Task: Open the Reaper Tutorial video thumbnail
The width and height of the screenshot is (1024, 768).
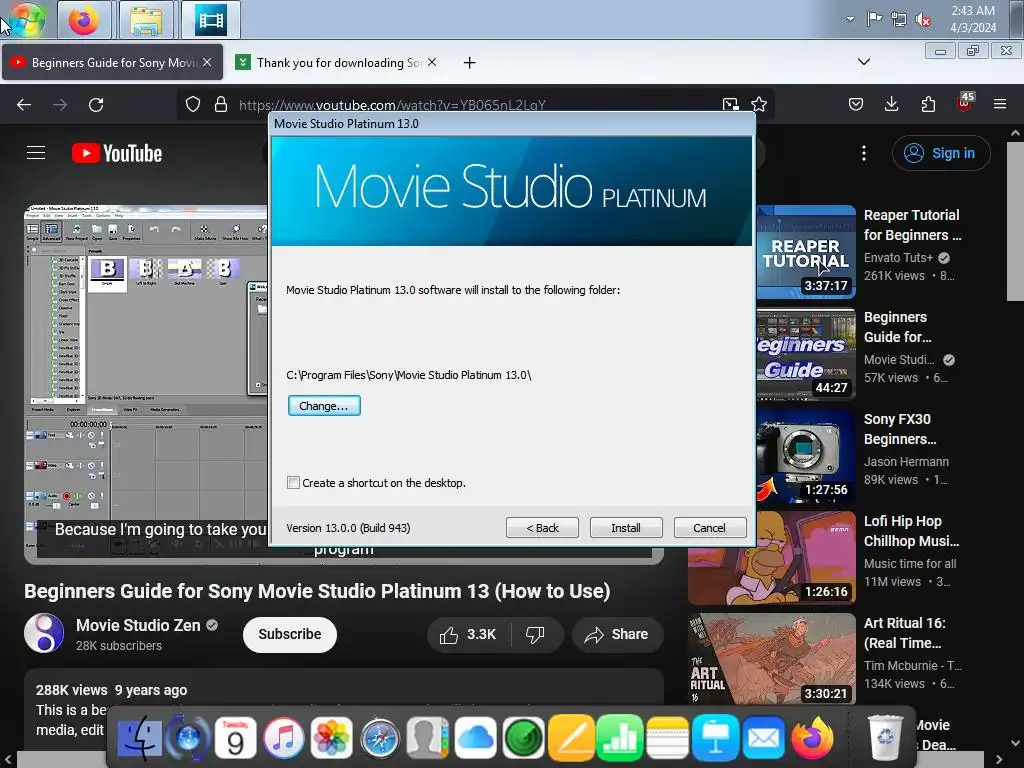Action: pyautogui.click(x=806, y=251)
